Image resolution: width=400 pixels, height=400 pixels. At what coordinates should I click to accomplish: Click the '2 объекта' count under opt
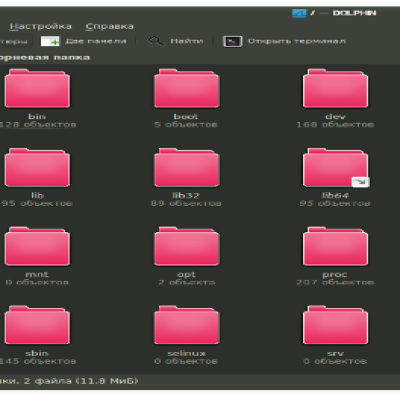(187, 282)
